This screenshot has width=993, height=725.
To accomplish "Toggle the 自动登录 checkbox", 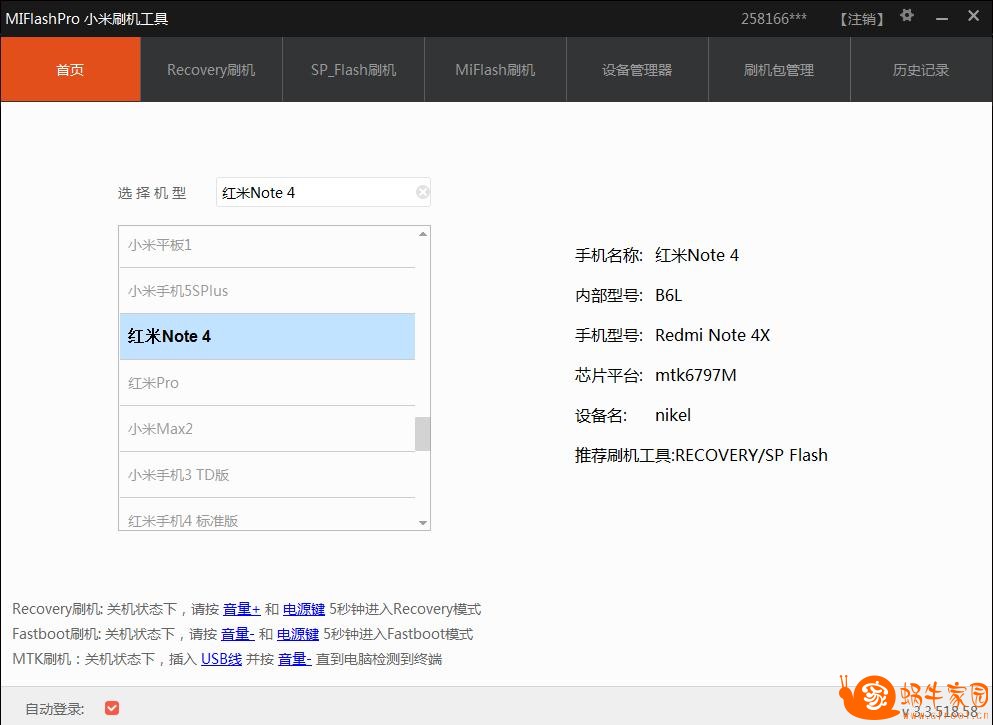I will pos(112,708).
